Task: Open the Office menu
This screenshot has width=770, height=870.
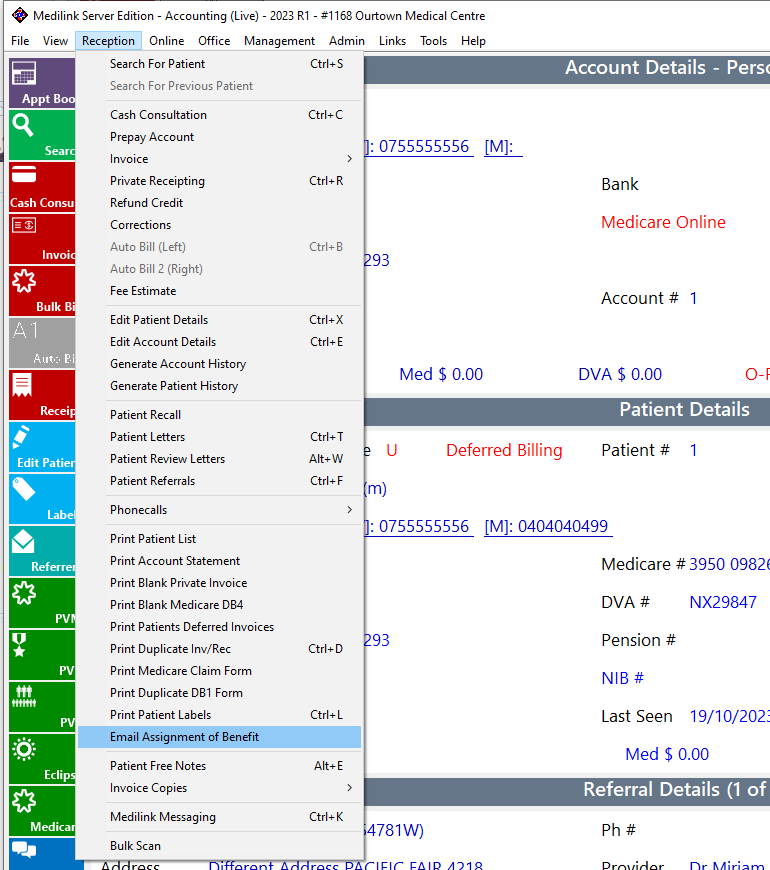Action: pos(214,41)
